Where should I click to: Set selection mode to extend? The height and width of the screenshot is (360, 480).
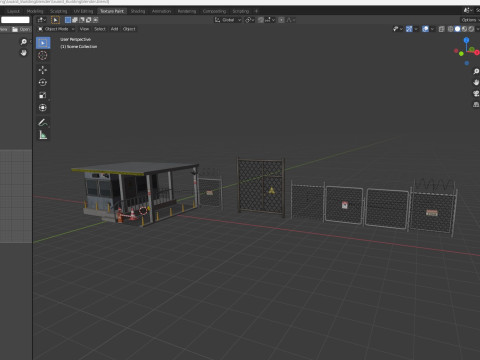tap(75, 20)
